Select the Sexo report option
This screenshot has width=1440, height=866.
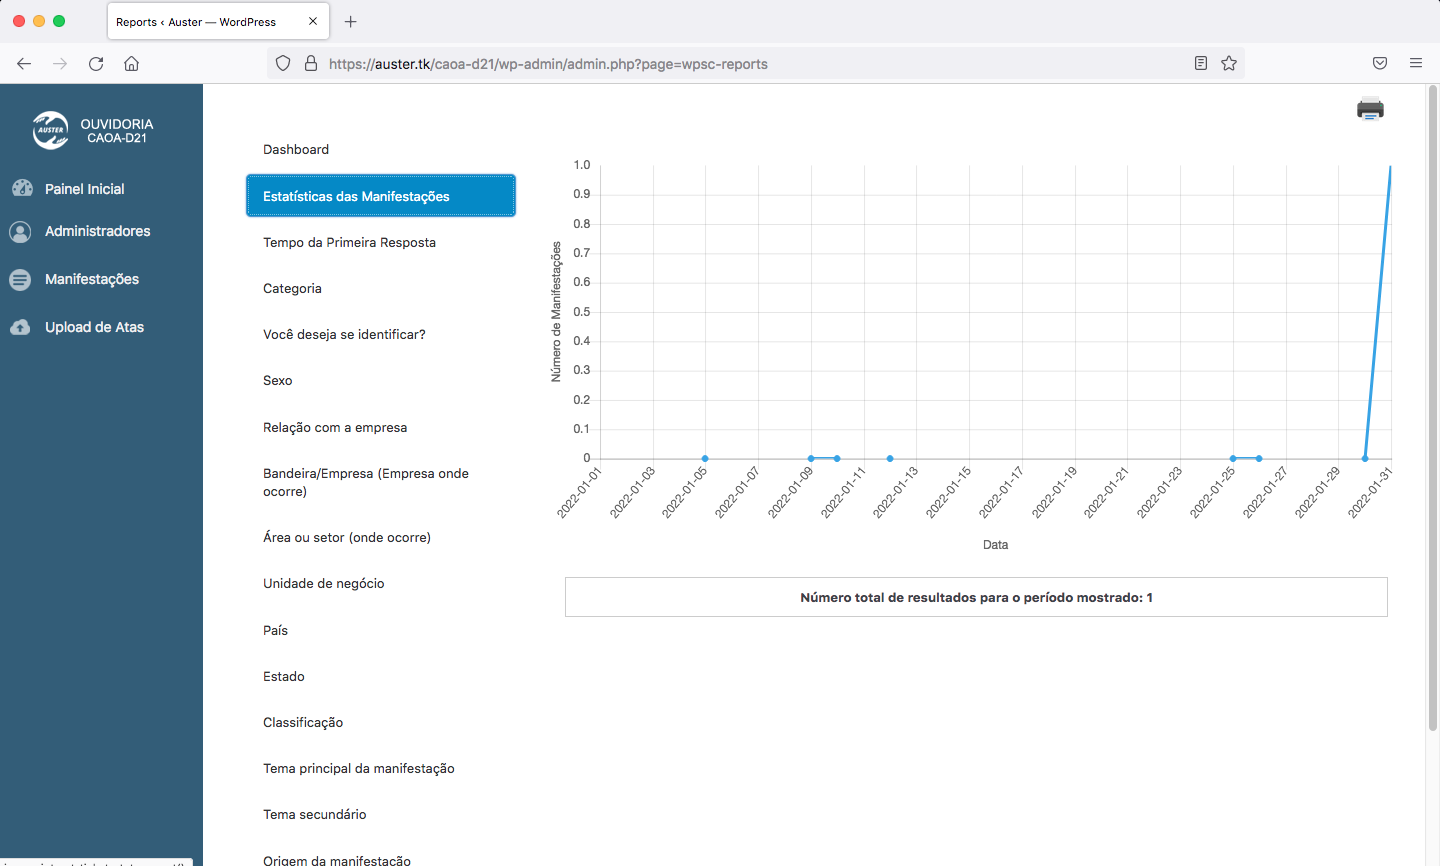point(278,380)
